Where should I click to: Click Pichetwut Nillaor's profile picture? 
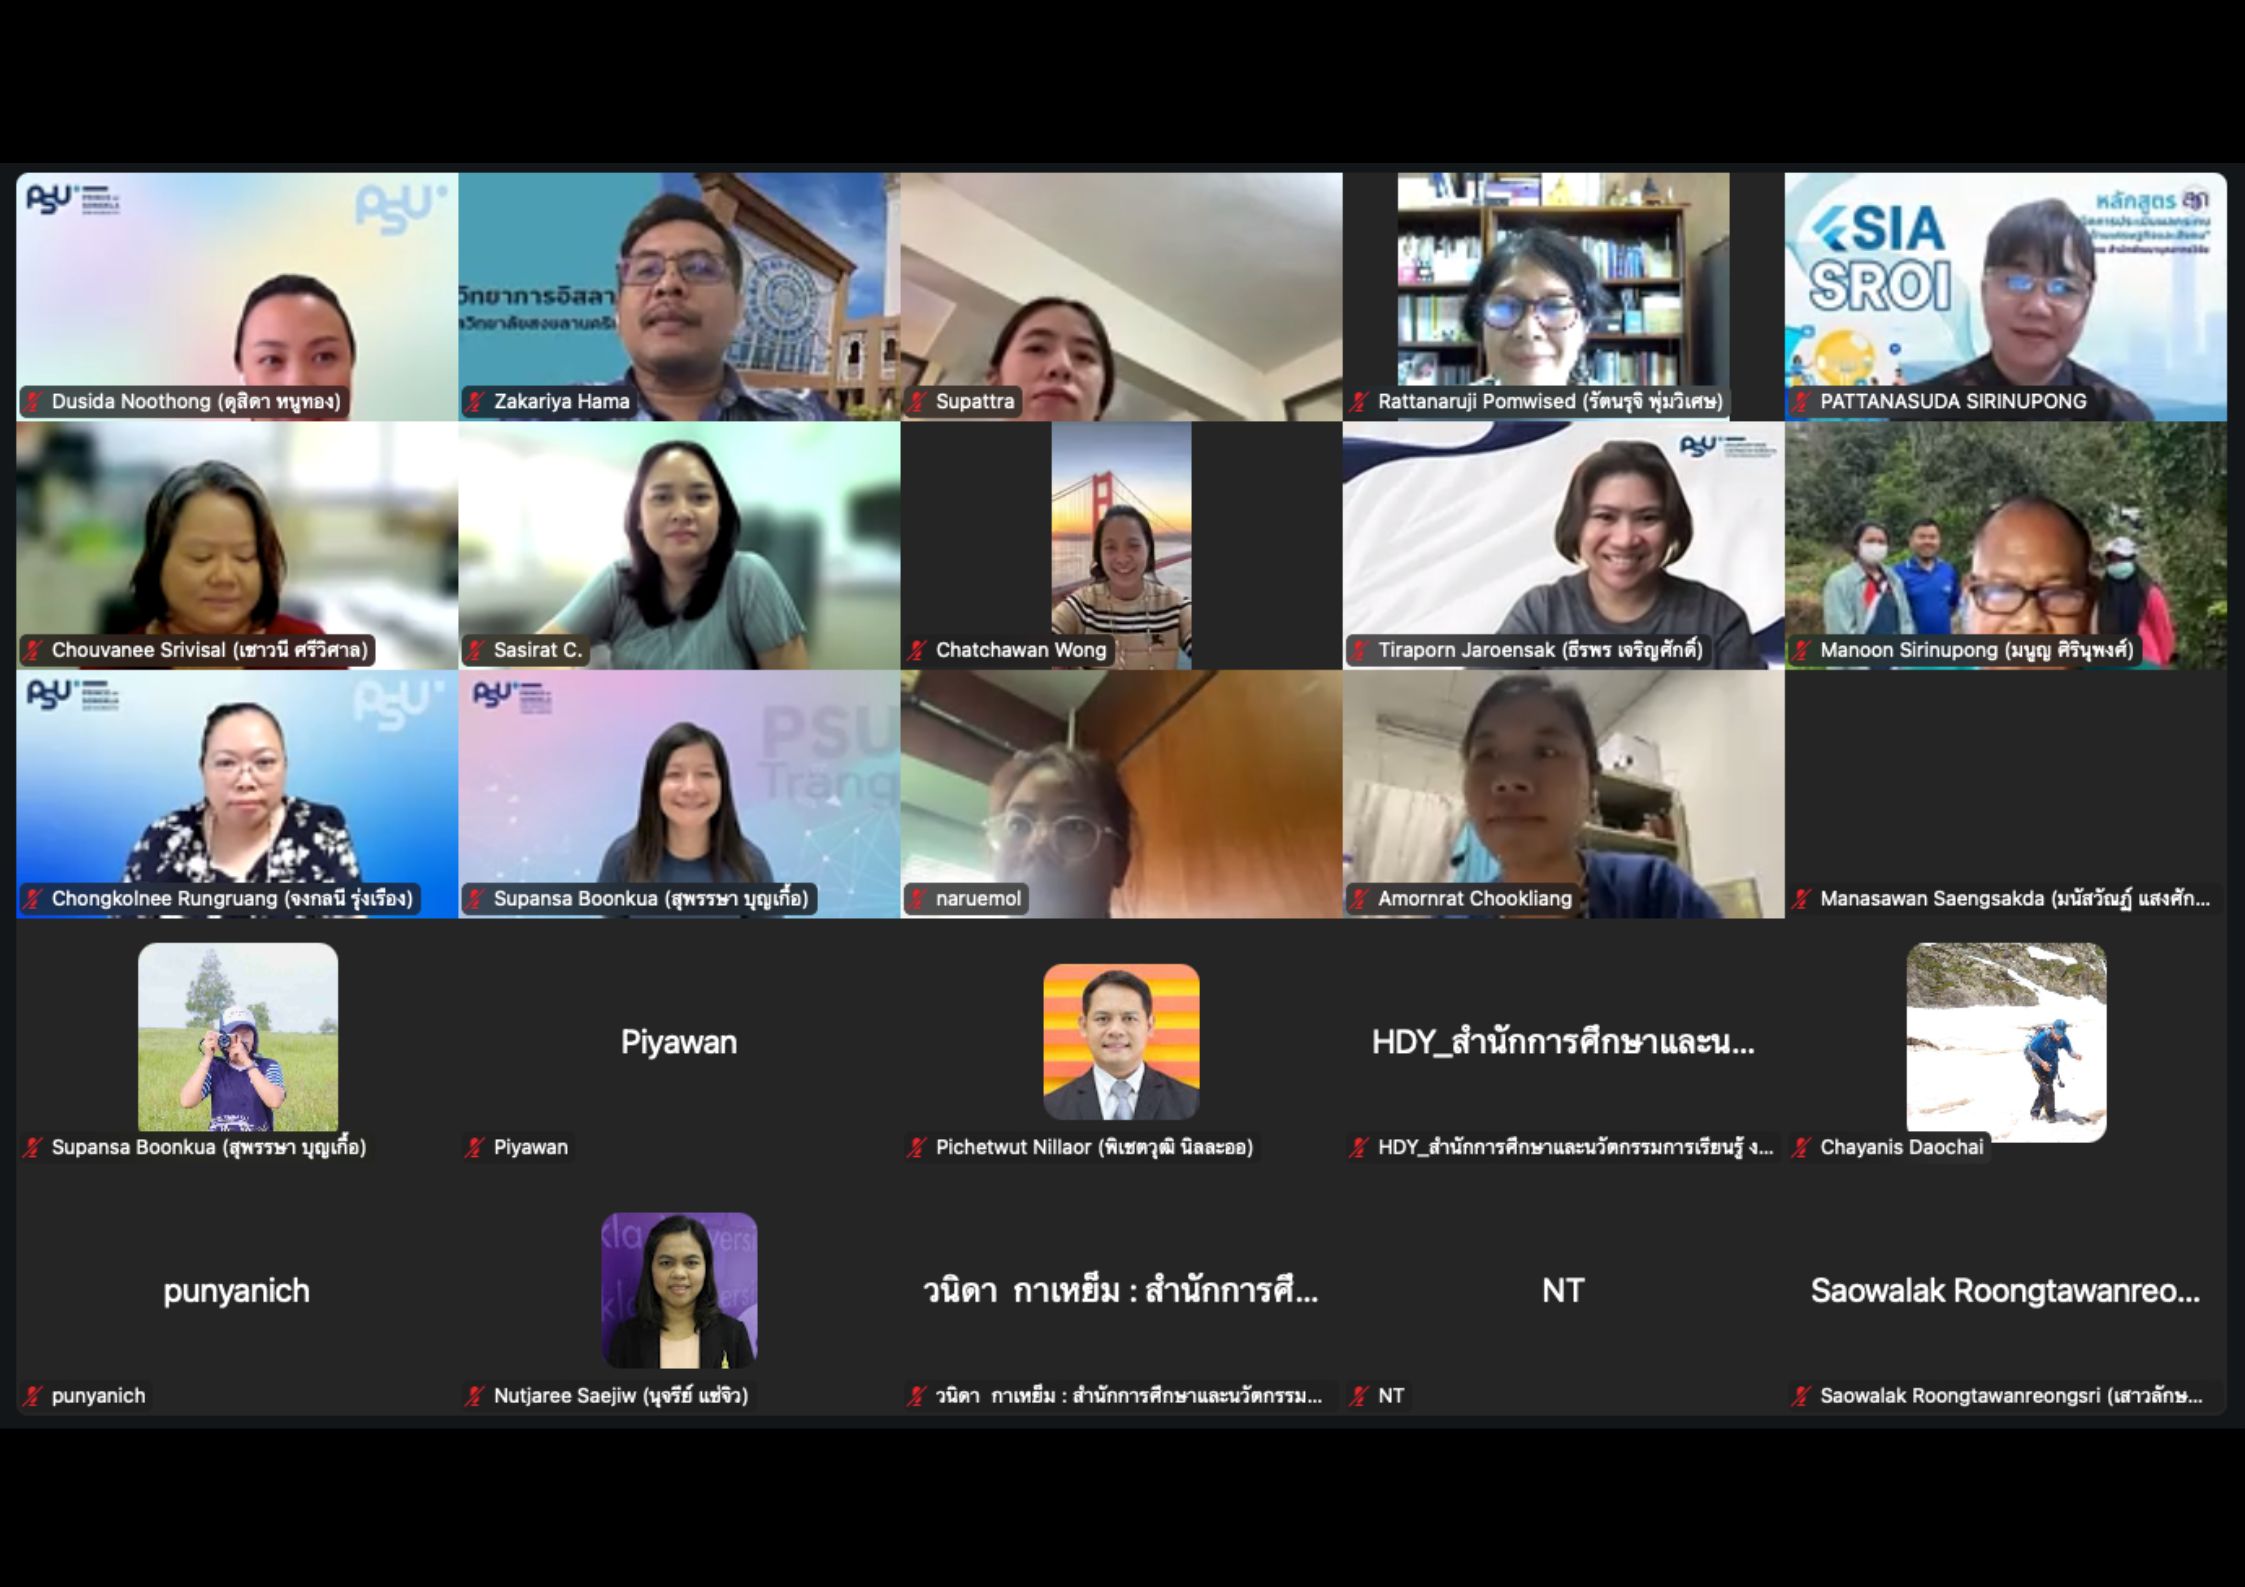(1121, 1041)
